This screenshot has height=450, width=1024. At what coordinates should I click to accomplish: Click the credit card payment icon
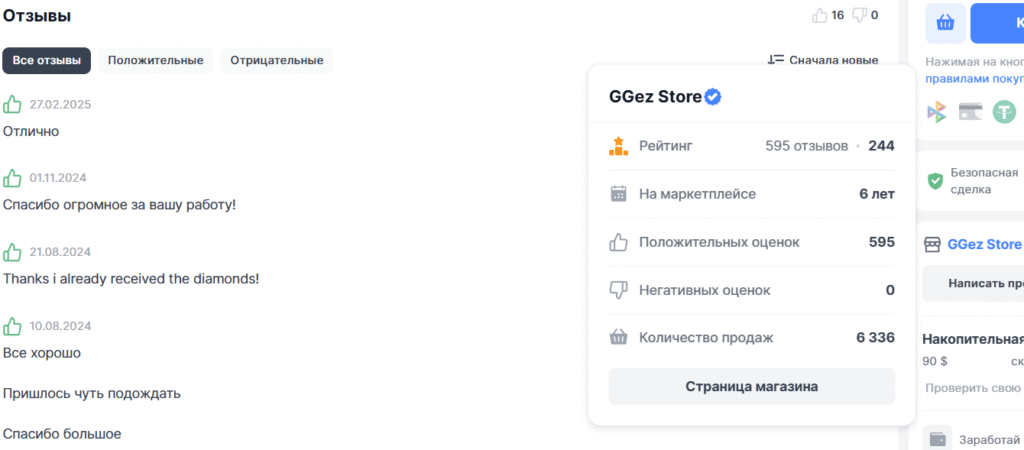(x=970, y=112)
